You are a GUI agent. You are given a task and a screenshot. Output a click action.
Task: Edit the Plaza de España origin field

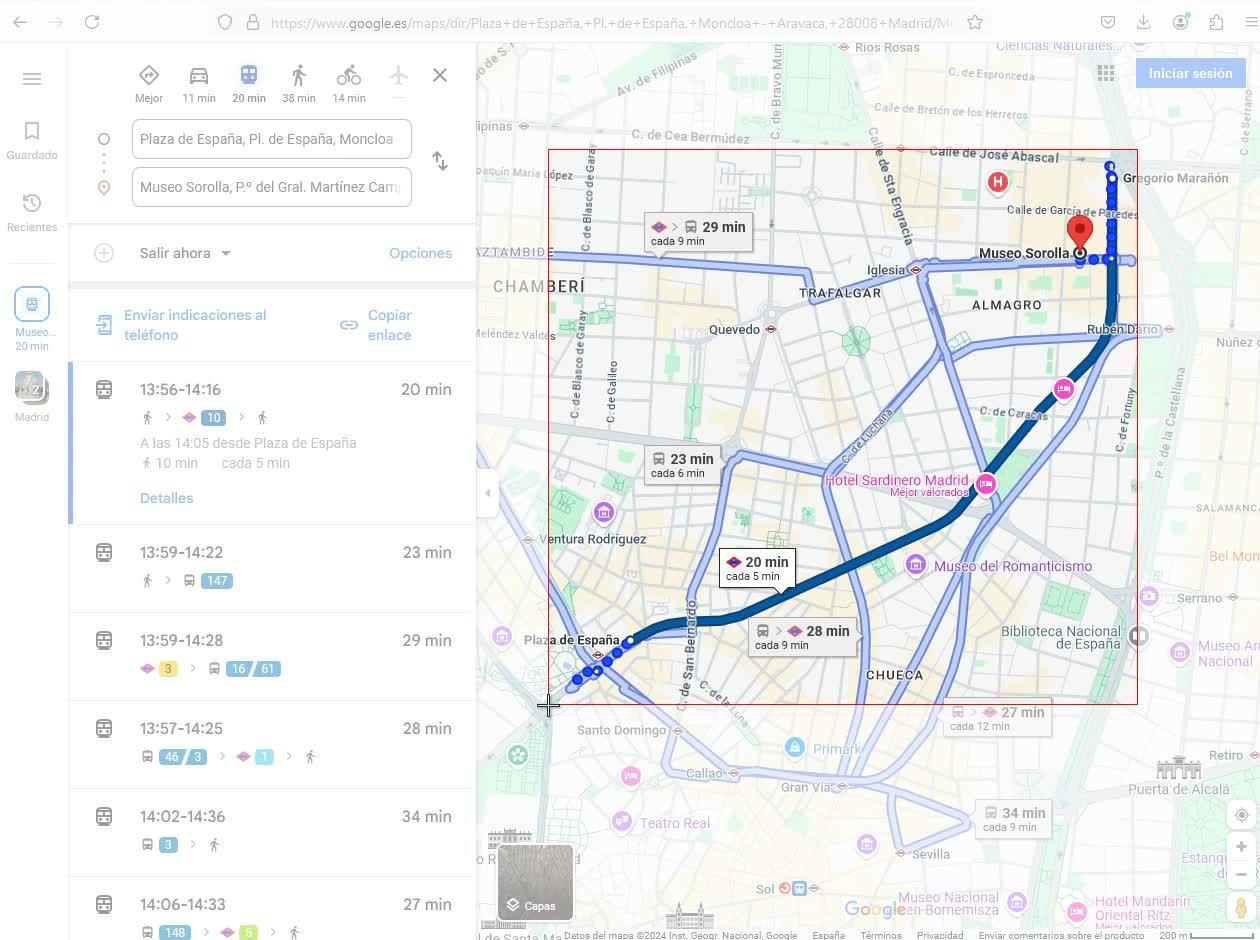(x=271, y=139)
